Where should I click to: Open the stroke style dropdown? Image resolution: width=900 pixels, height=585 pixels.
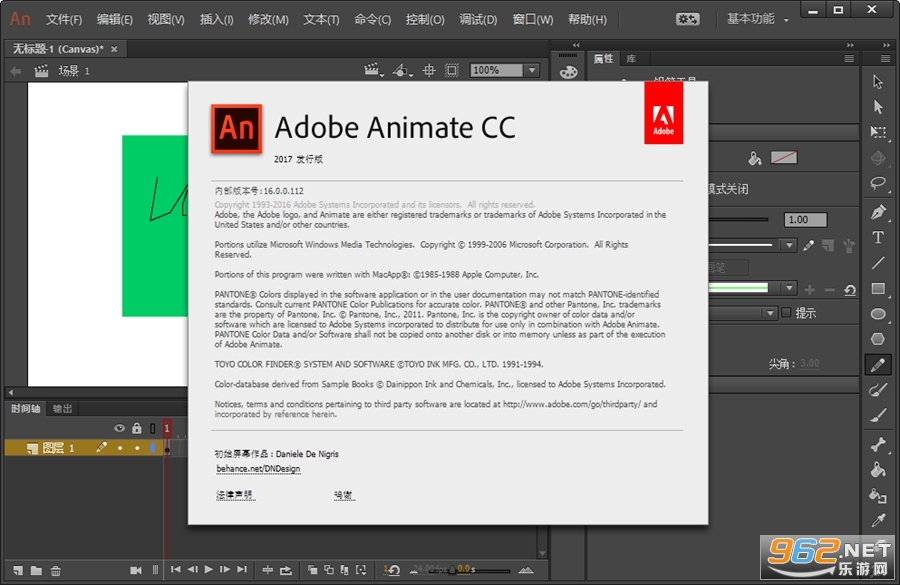[x=789, y=245]
